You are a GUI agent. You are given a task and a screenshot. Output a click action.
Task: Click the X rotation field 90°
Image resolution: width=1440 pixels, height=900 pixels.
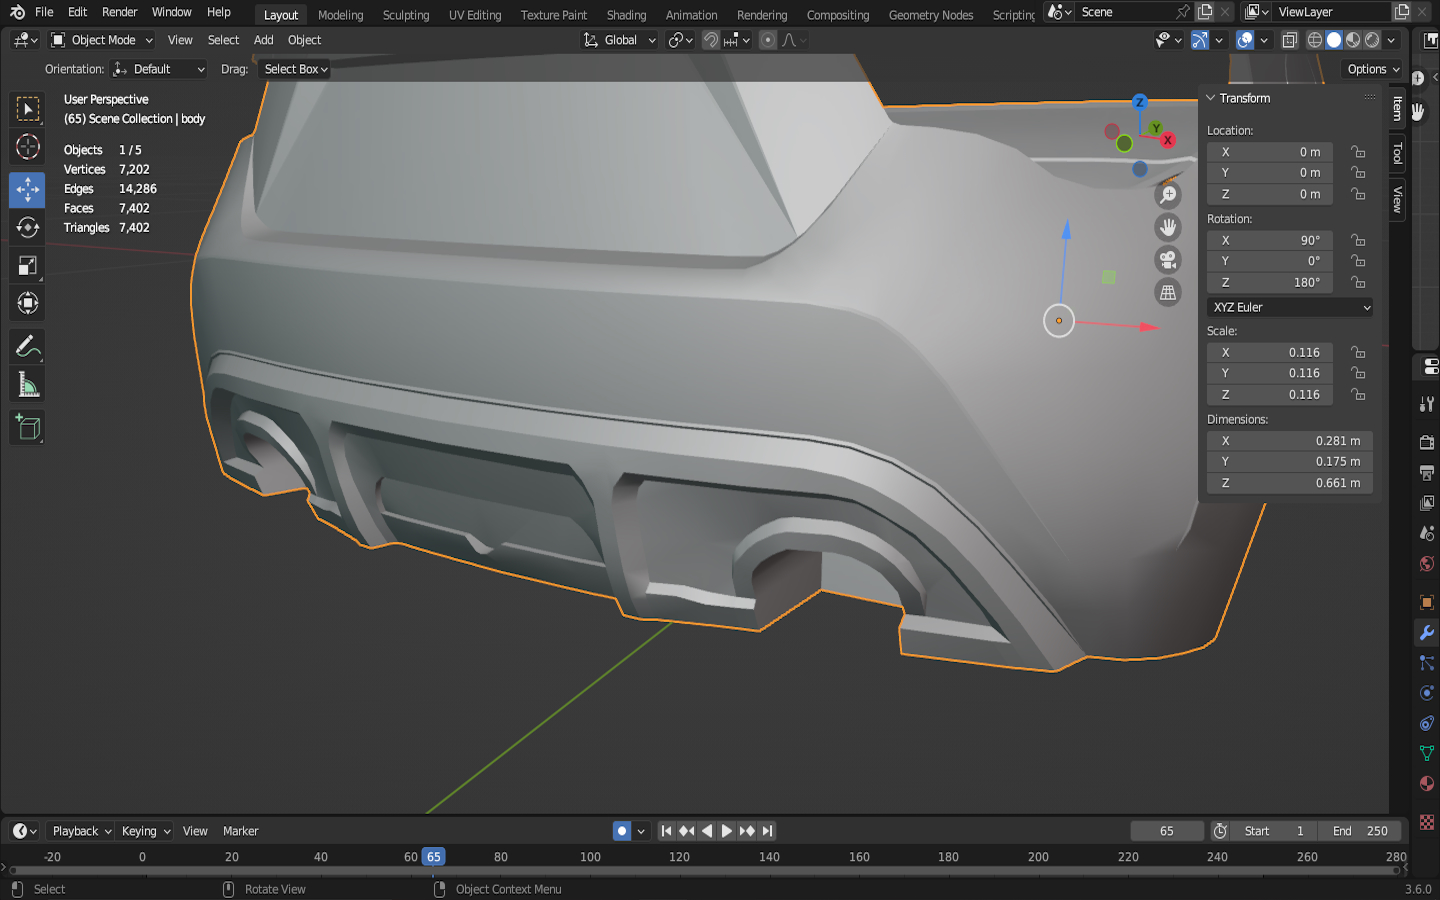1270,240
